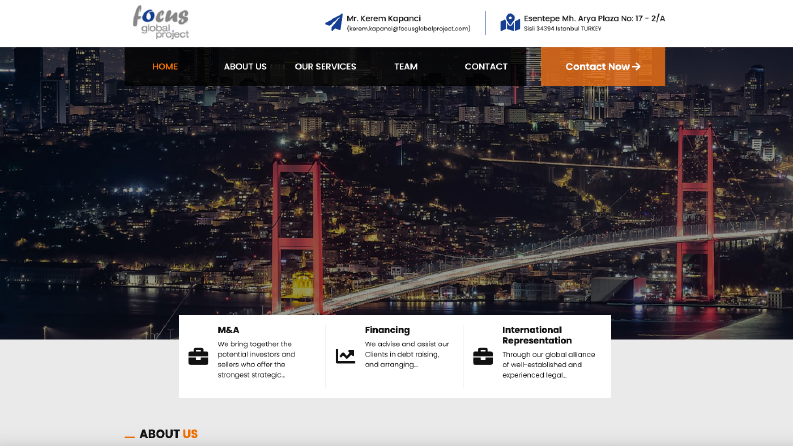The height and width of the screenshot is (446, 793).
Task: Click the Sisli 34394 Istanbul TURKEY text
Action: (x=562, y=29)
